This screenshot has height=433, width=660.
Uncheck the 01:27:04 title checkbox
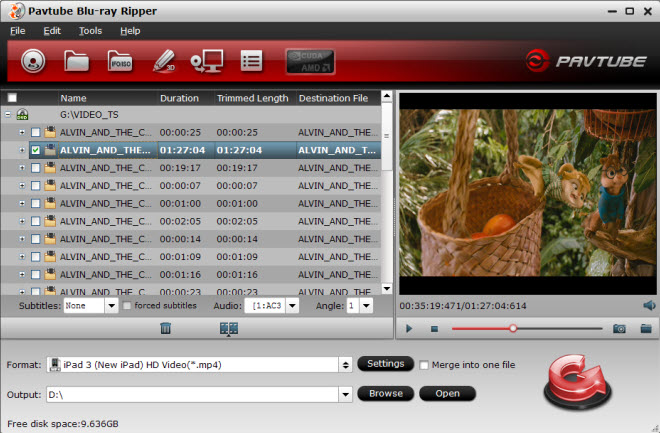[x=36, y=150]
